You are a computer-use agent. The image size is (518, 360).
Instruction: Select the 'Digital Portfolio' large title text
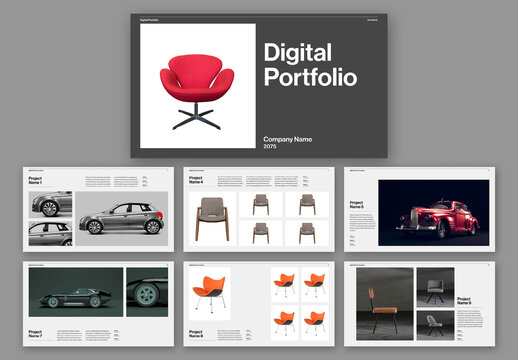point(310,65)
